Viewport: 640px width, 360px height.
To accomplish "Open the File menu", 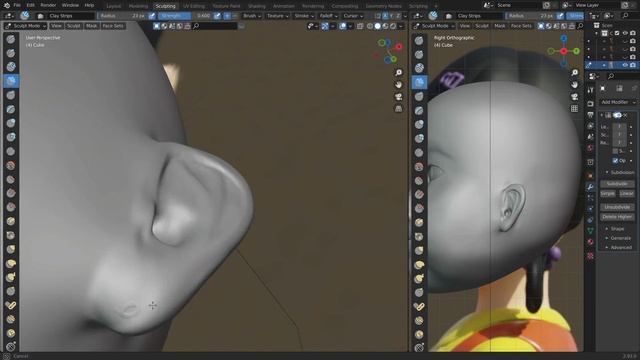I will click(x=17, y=5).
